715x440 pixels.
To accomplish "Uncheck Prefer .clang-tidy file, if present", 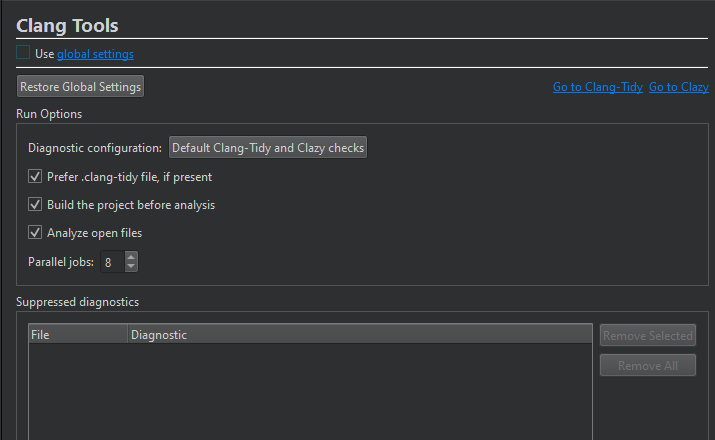I will [x=36, y=177].
